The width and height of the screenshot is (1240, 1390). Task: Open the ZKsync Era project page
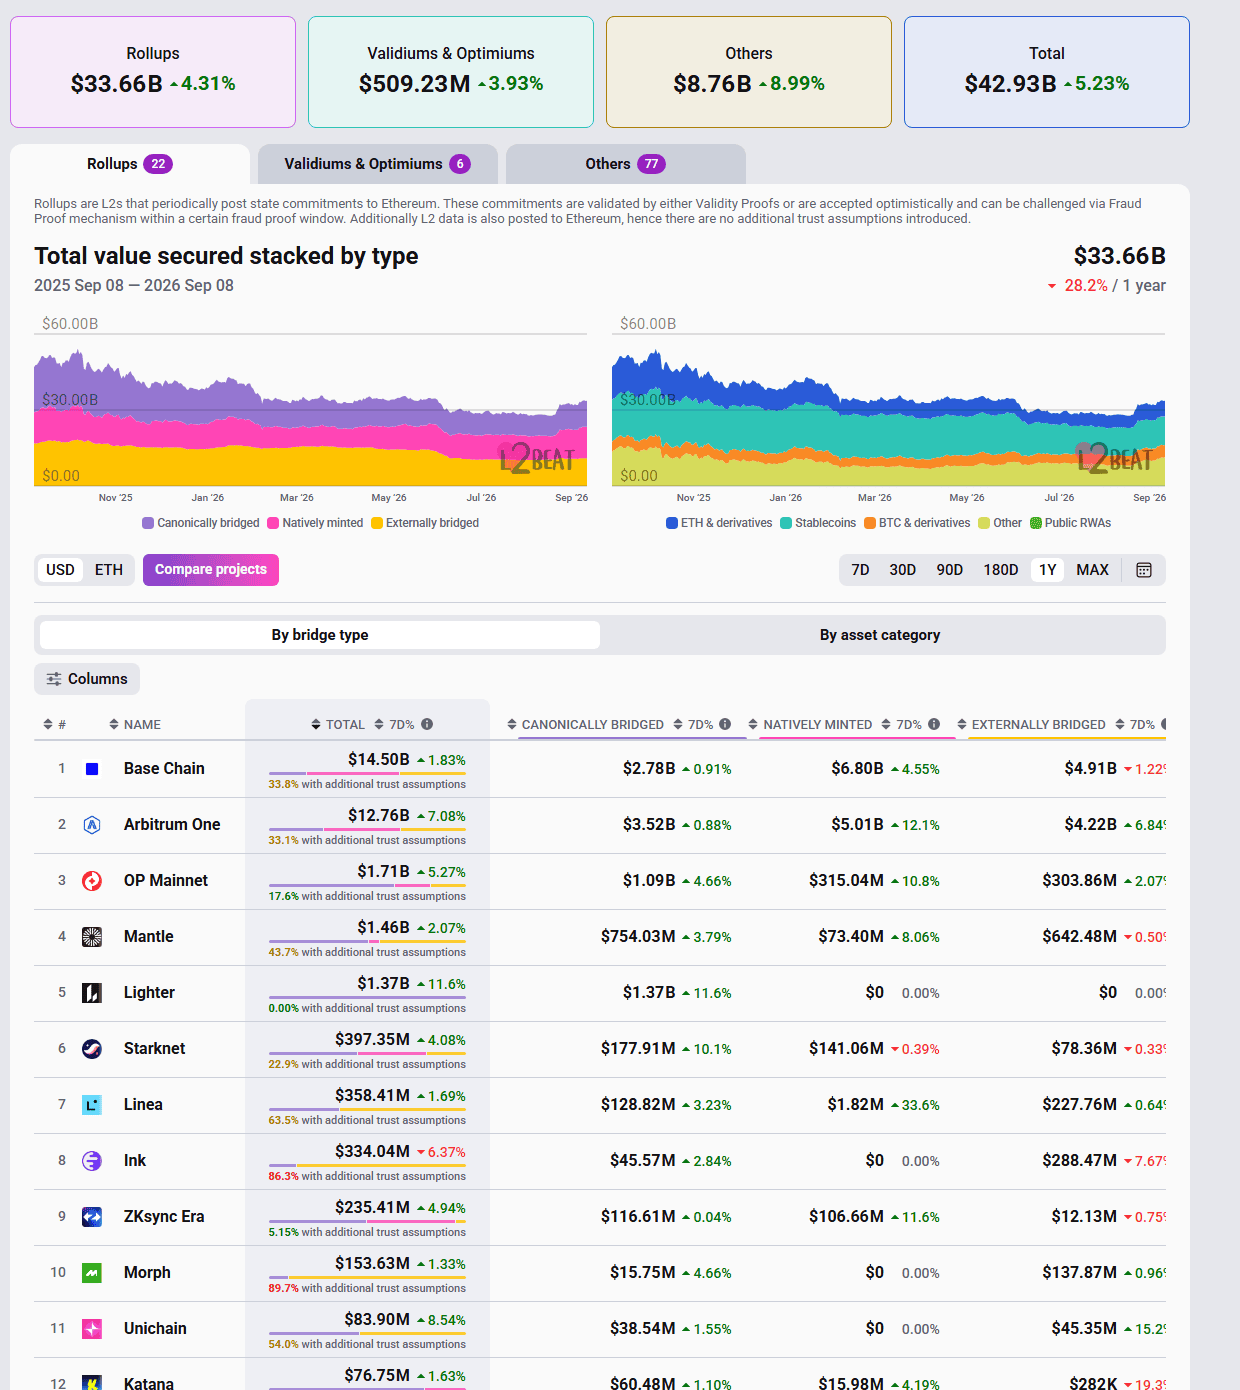coord(164,1217)
